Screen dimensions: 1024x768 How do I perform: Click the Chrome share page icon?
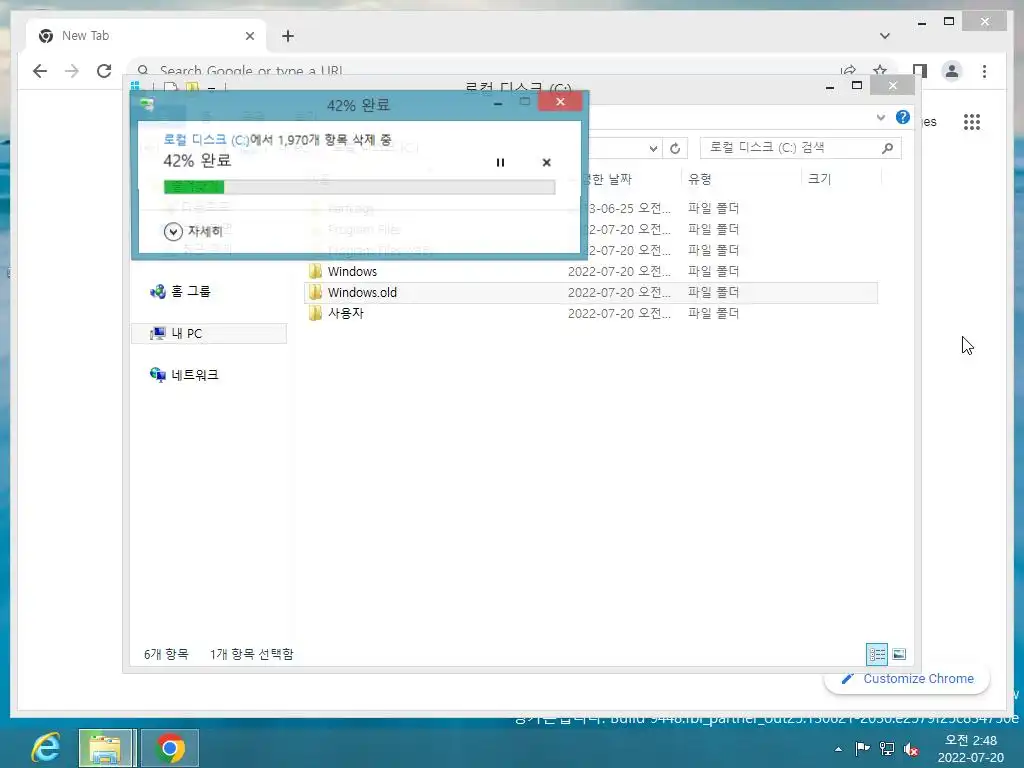848,71
